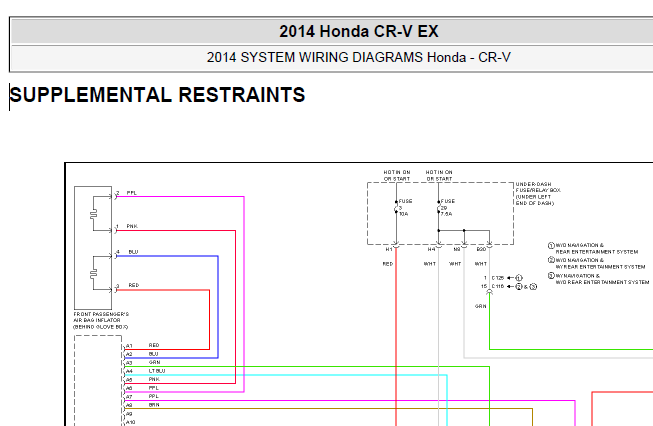653x426 pixels.
Task: Click inflator pin 4 'BLU' label
Action: (133, 252)
